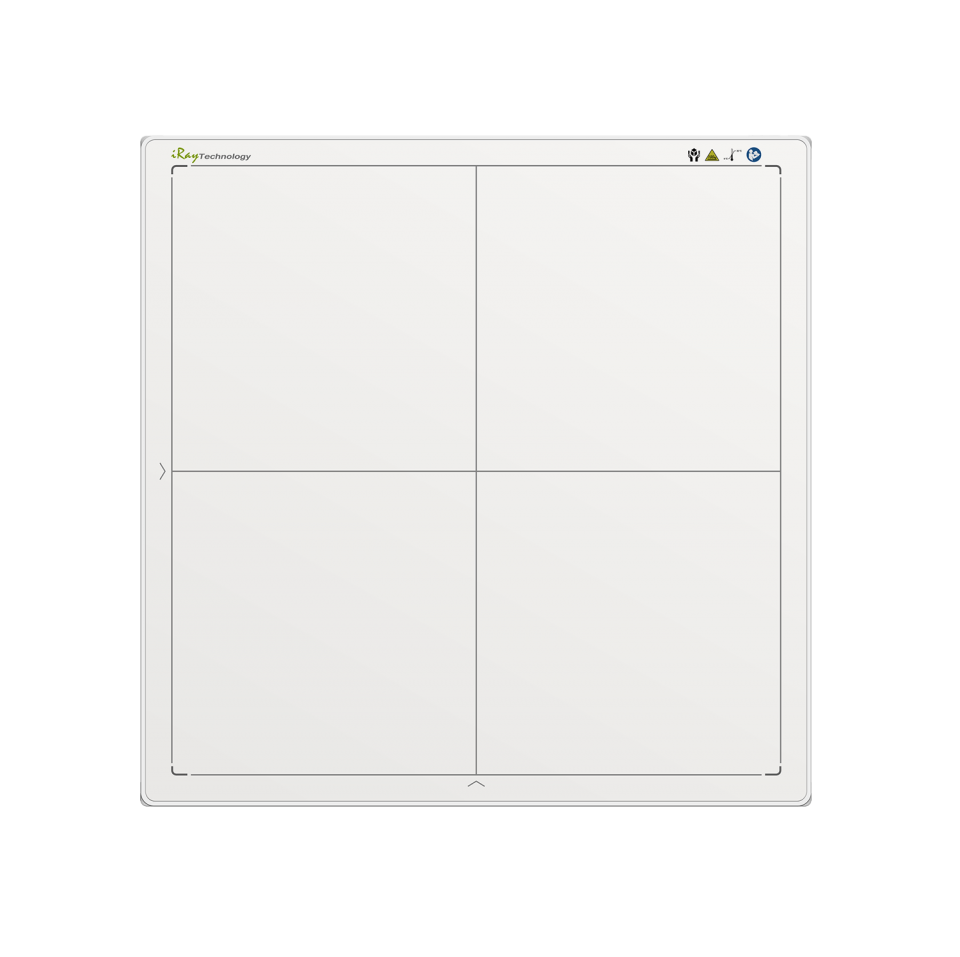Click the center crosshair intersection
The image size is (960, 957).
tap(476, 471)
